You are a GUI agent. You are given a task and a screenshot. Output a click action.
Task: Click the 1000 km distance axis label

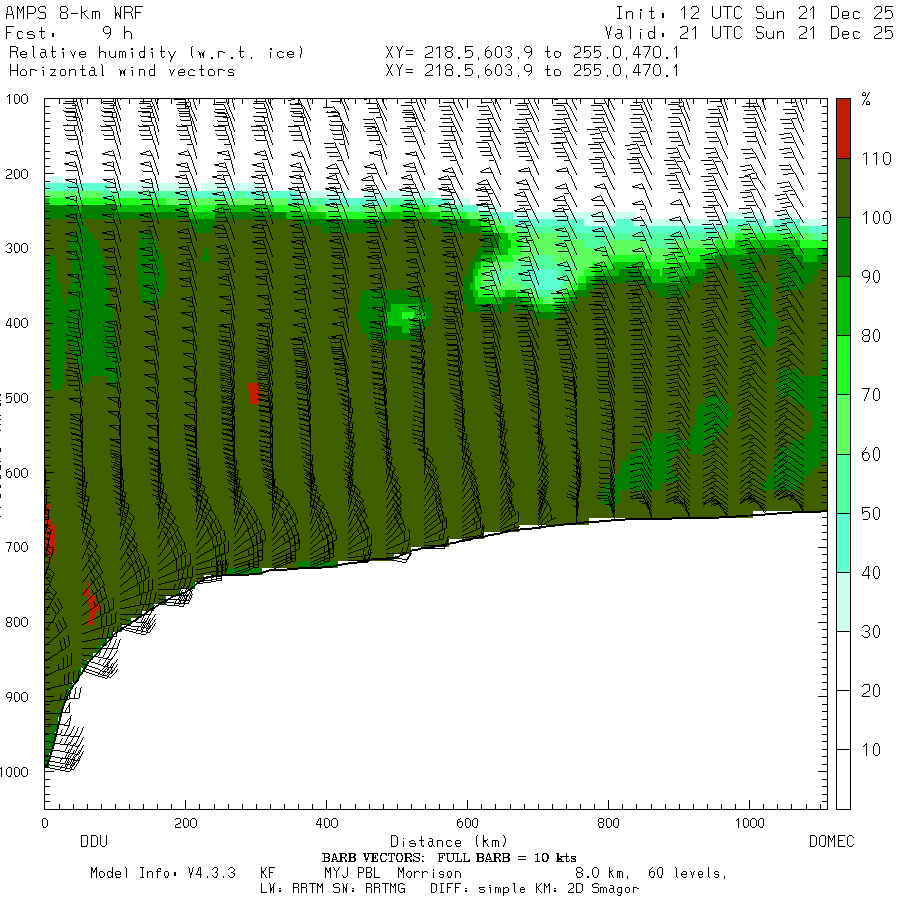point(750,823)
